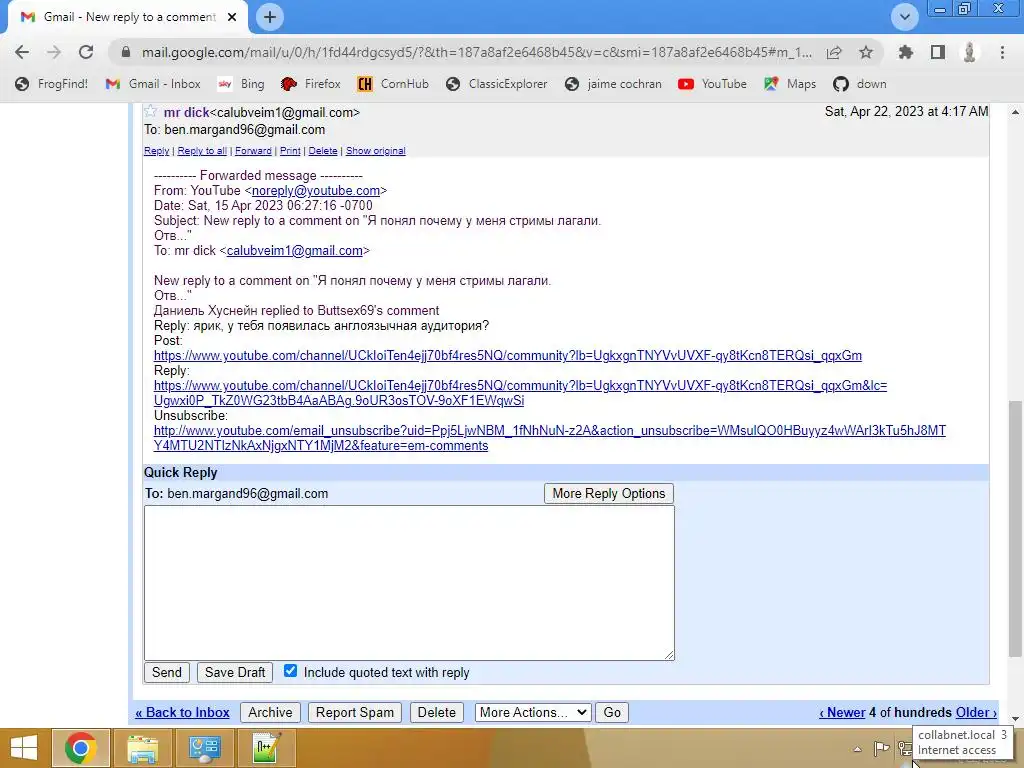Viewport: 1024px width, 768px height.
Task: Click the site lock icon
Action: 126,52
